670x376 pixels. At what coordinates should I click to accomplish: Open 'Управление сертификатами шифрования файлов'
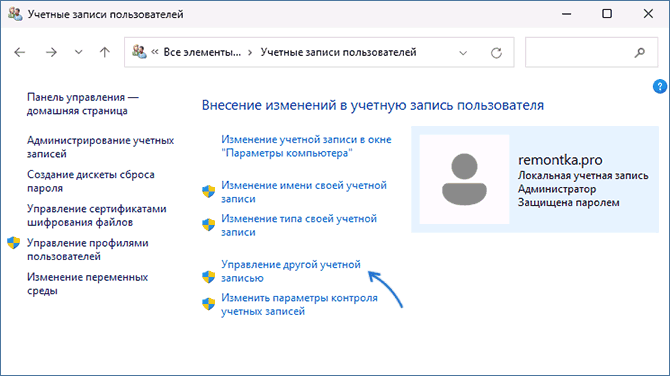pyautogui.click(x=97, y=215)
